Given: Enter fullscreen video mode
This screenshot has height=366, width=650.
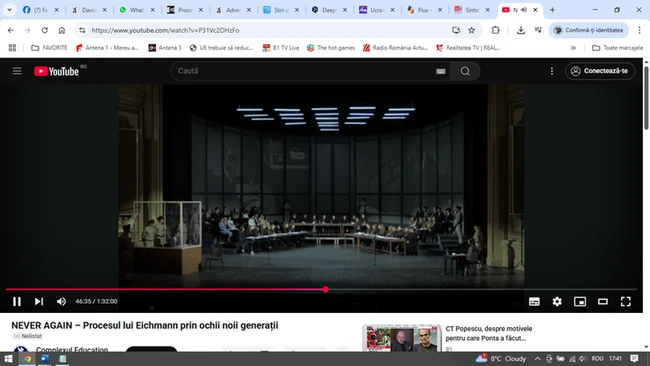Looking at the screenshot, I should (625, 301).
